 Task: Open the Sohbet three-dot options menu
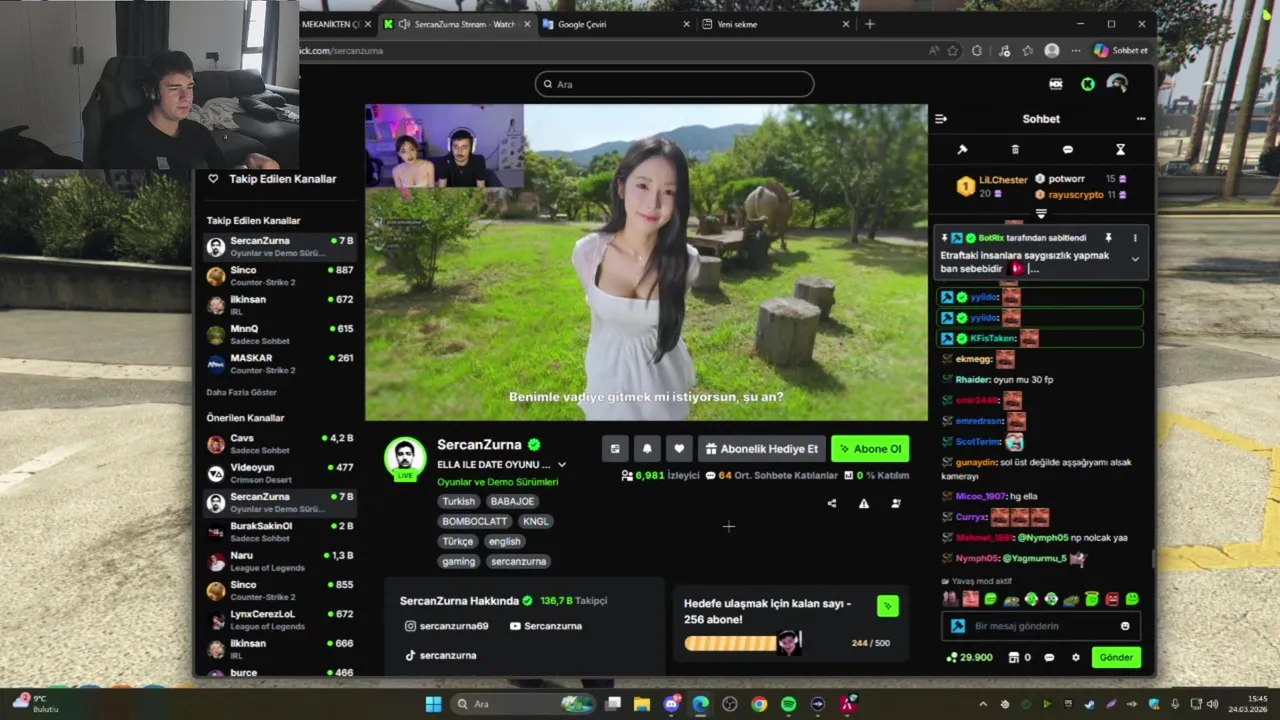point(1140,119)
